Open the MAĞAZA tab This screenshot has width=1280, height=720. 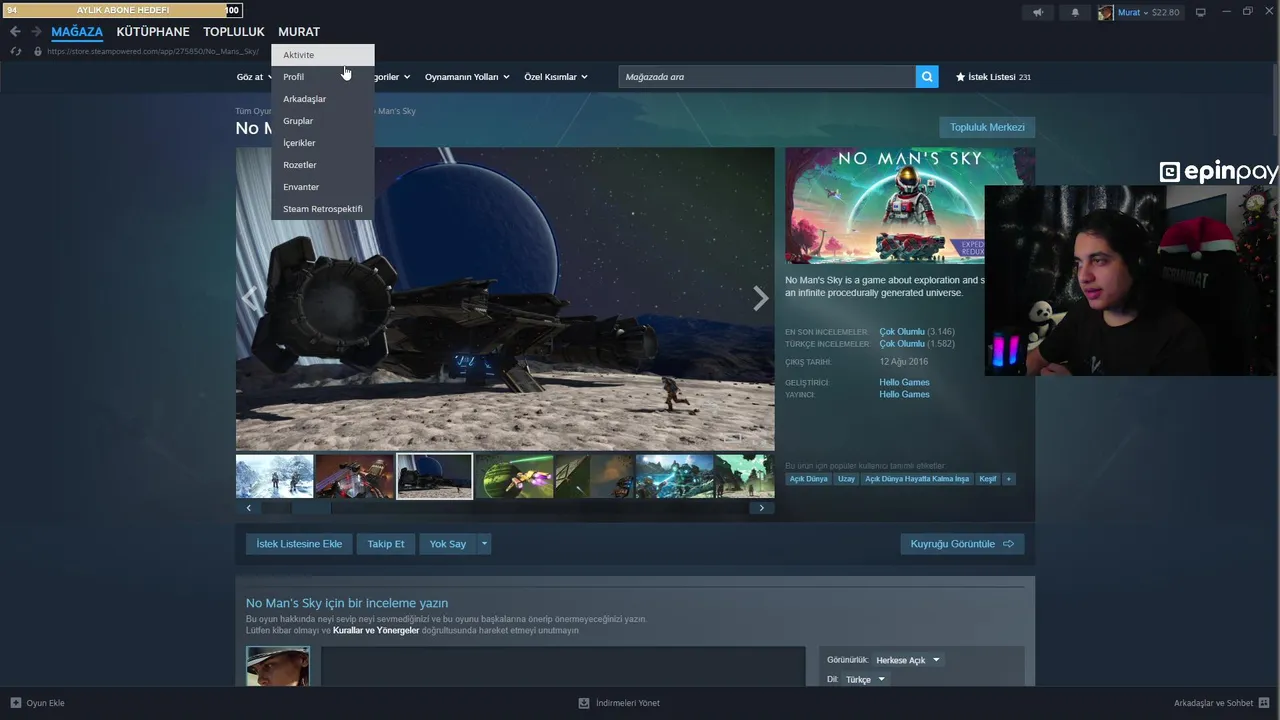77,32
